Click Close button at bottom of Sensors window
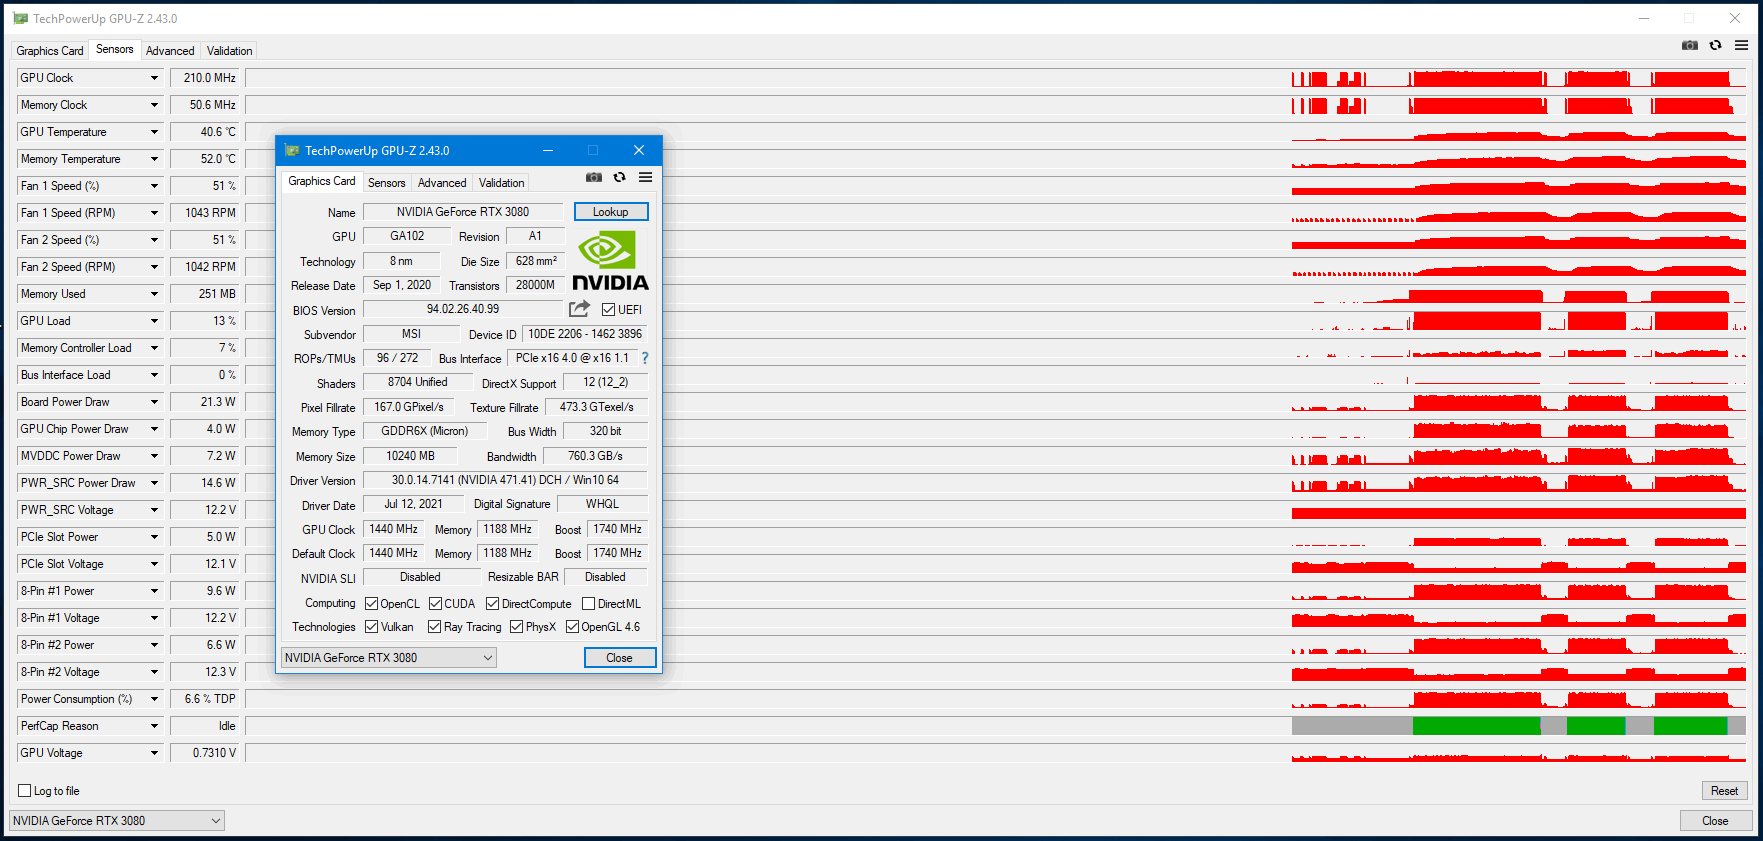 point(1716,821)
